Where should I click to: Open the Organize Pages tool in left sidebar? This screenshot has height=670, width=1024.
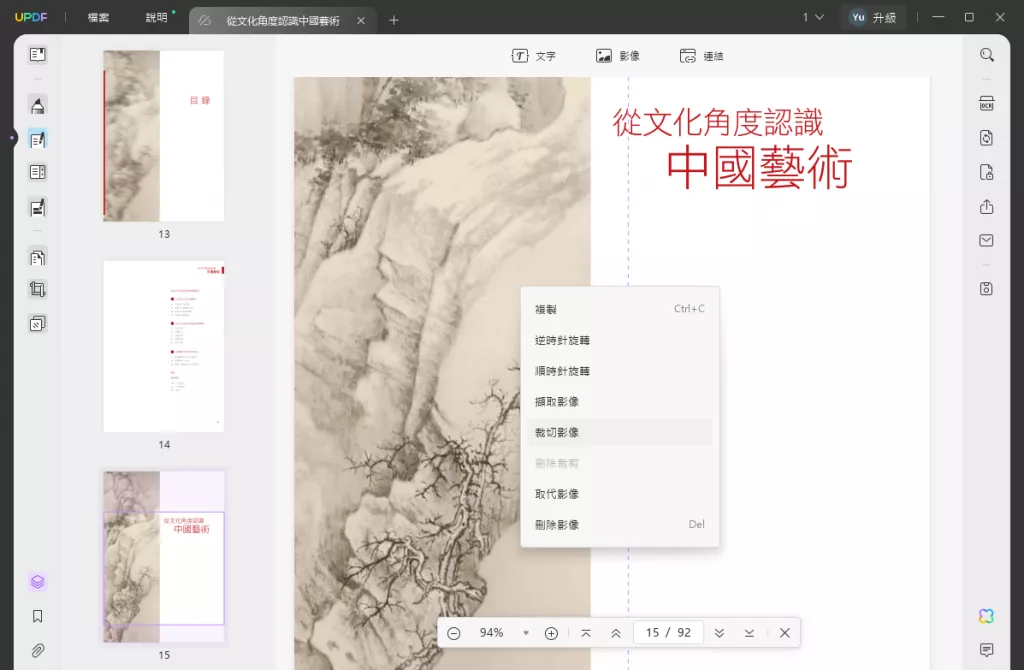[38, 257]
